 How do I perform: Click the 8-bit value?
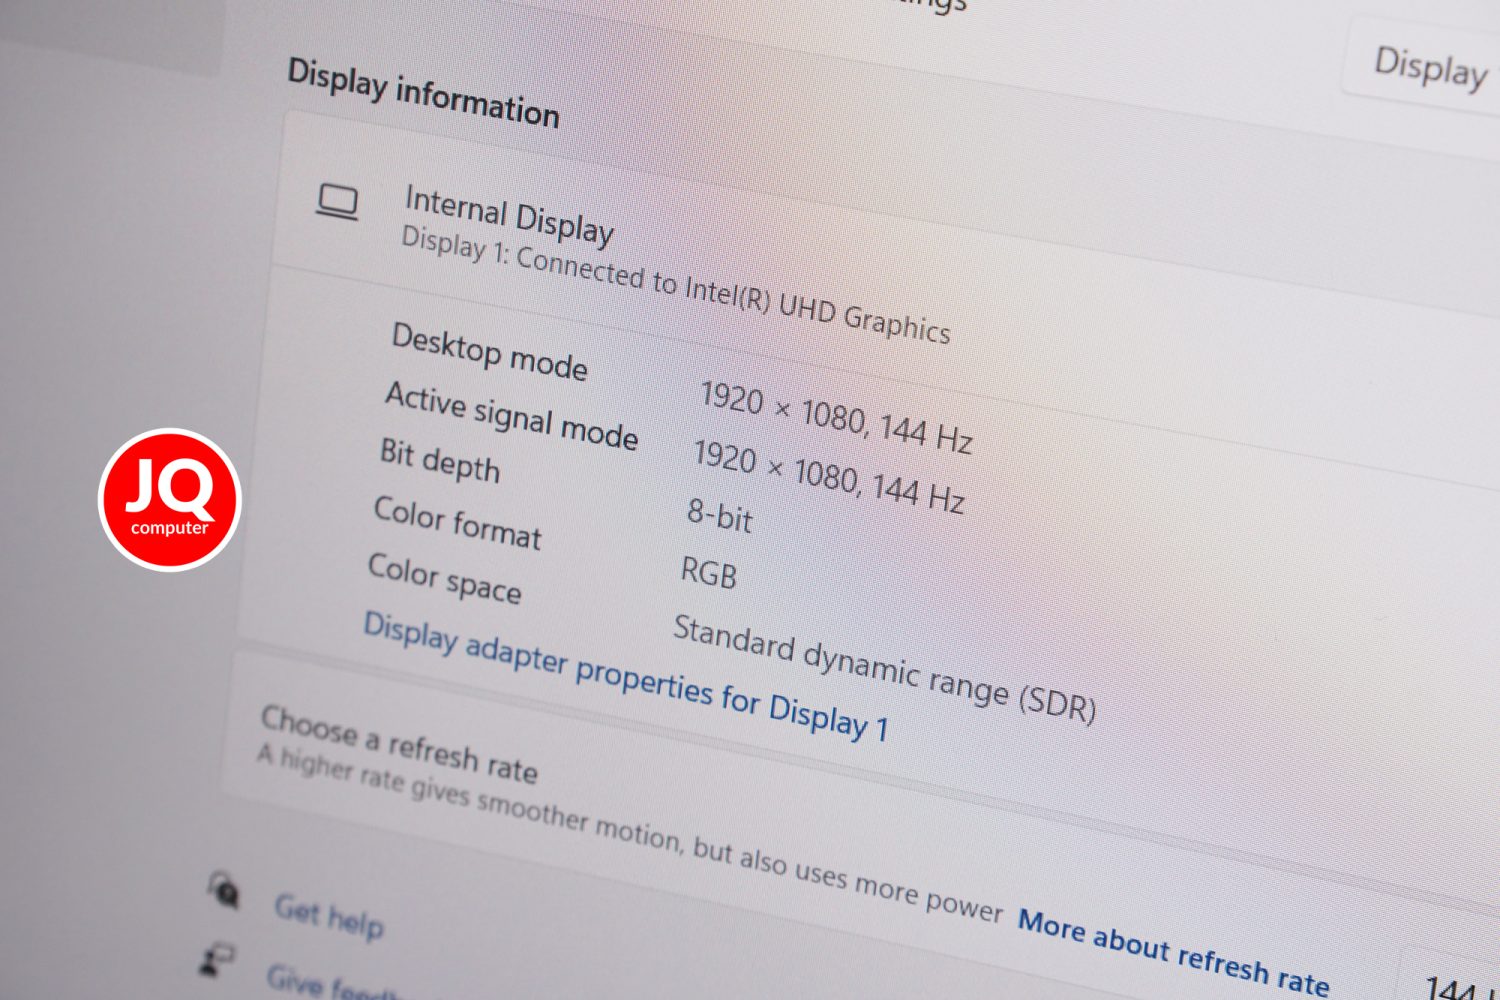pyautogui.click(x=720, y=515)
